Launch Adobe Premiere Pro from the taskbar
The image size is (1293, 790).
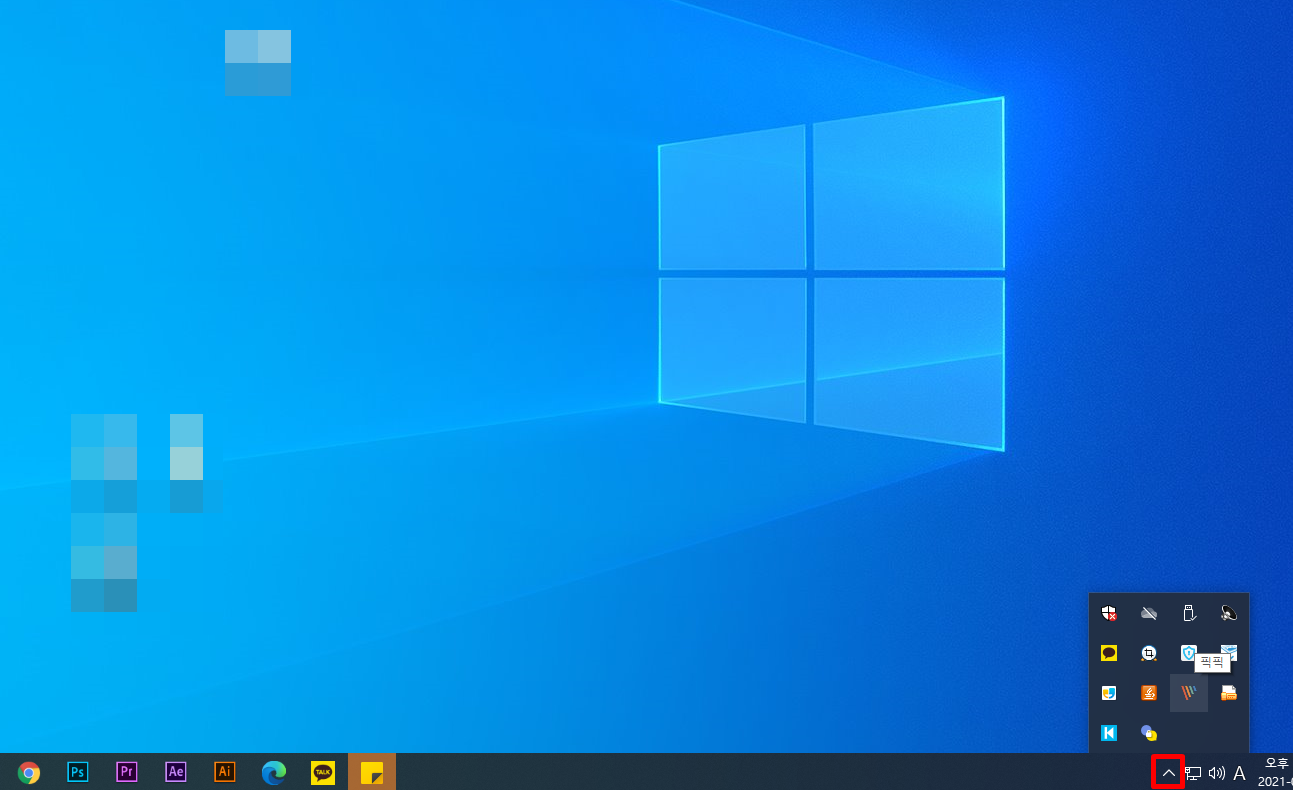click(126, 772)
